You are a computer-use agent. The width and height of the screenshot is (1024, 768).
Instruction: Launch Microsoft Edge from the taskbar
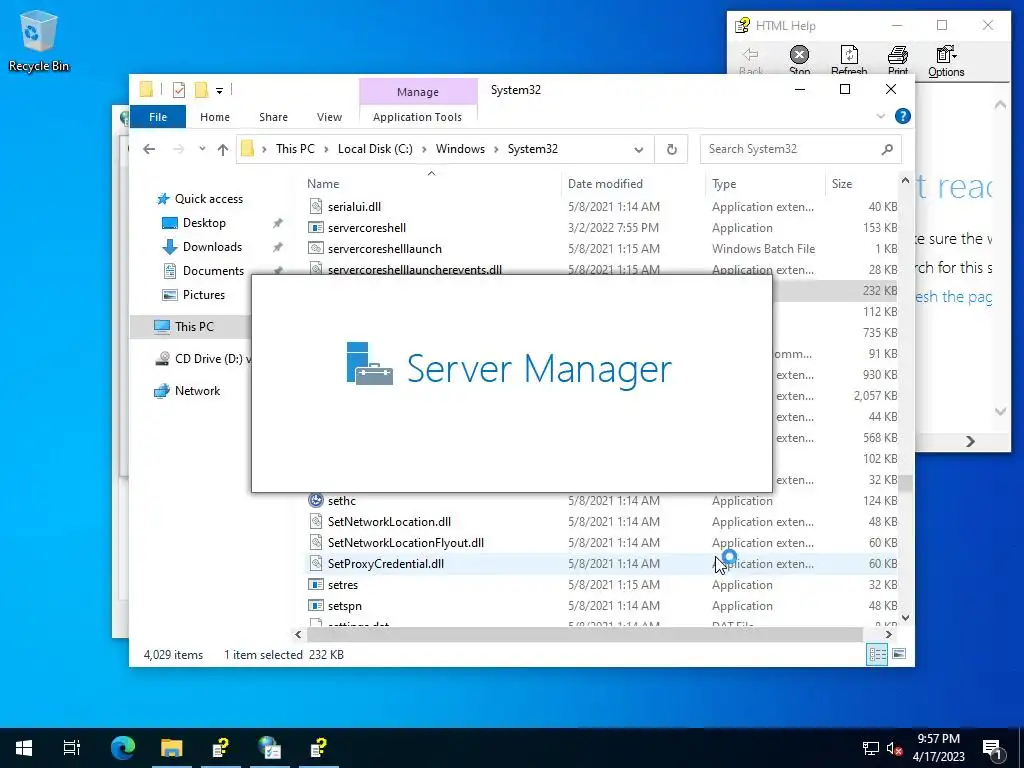[x=123, y=748]
